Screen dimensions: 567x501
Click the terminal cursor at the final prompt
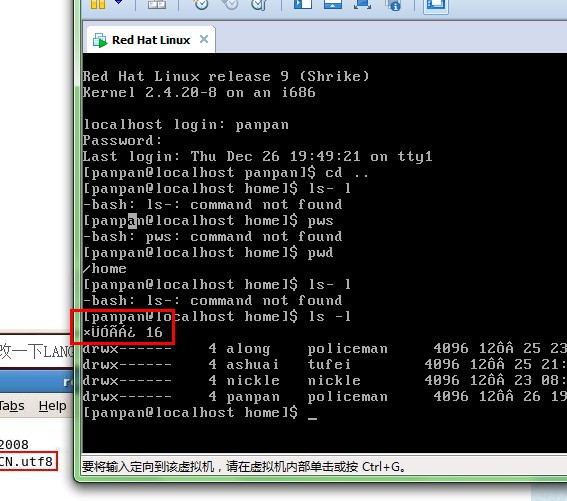click(x=312, y=419)
